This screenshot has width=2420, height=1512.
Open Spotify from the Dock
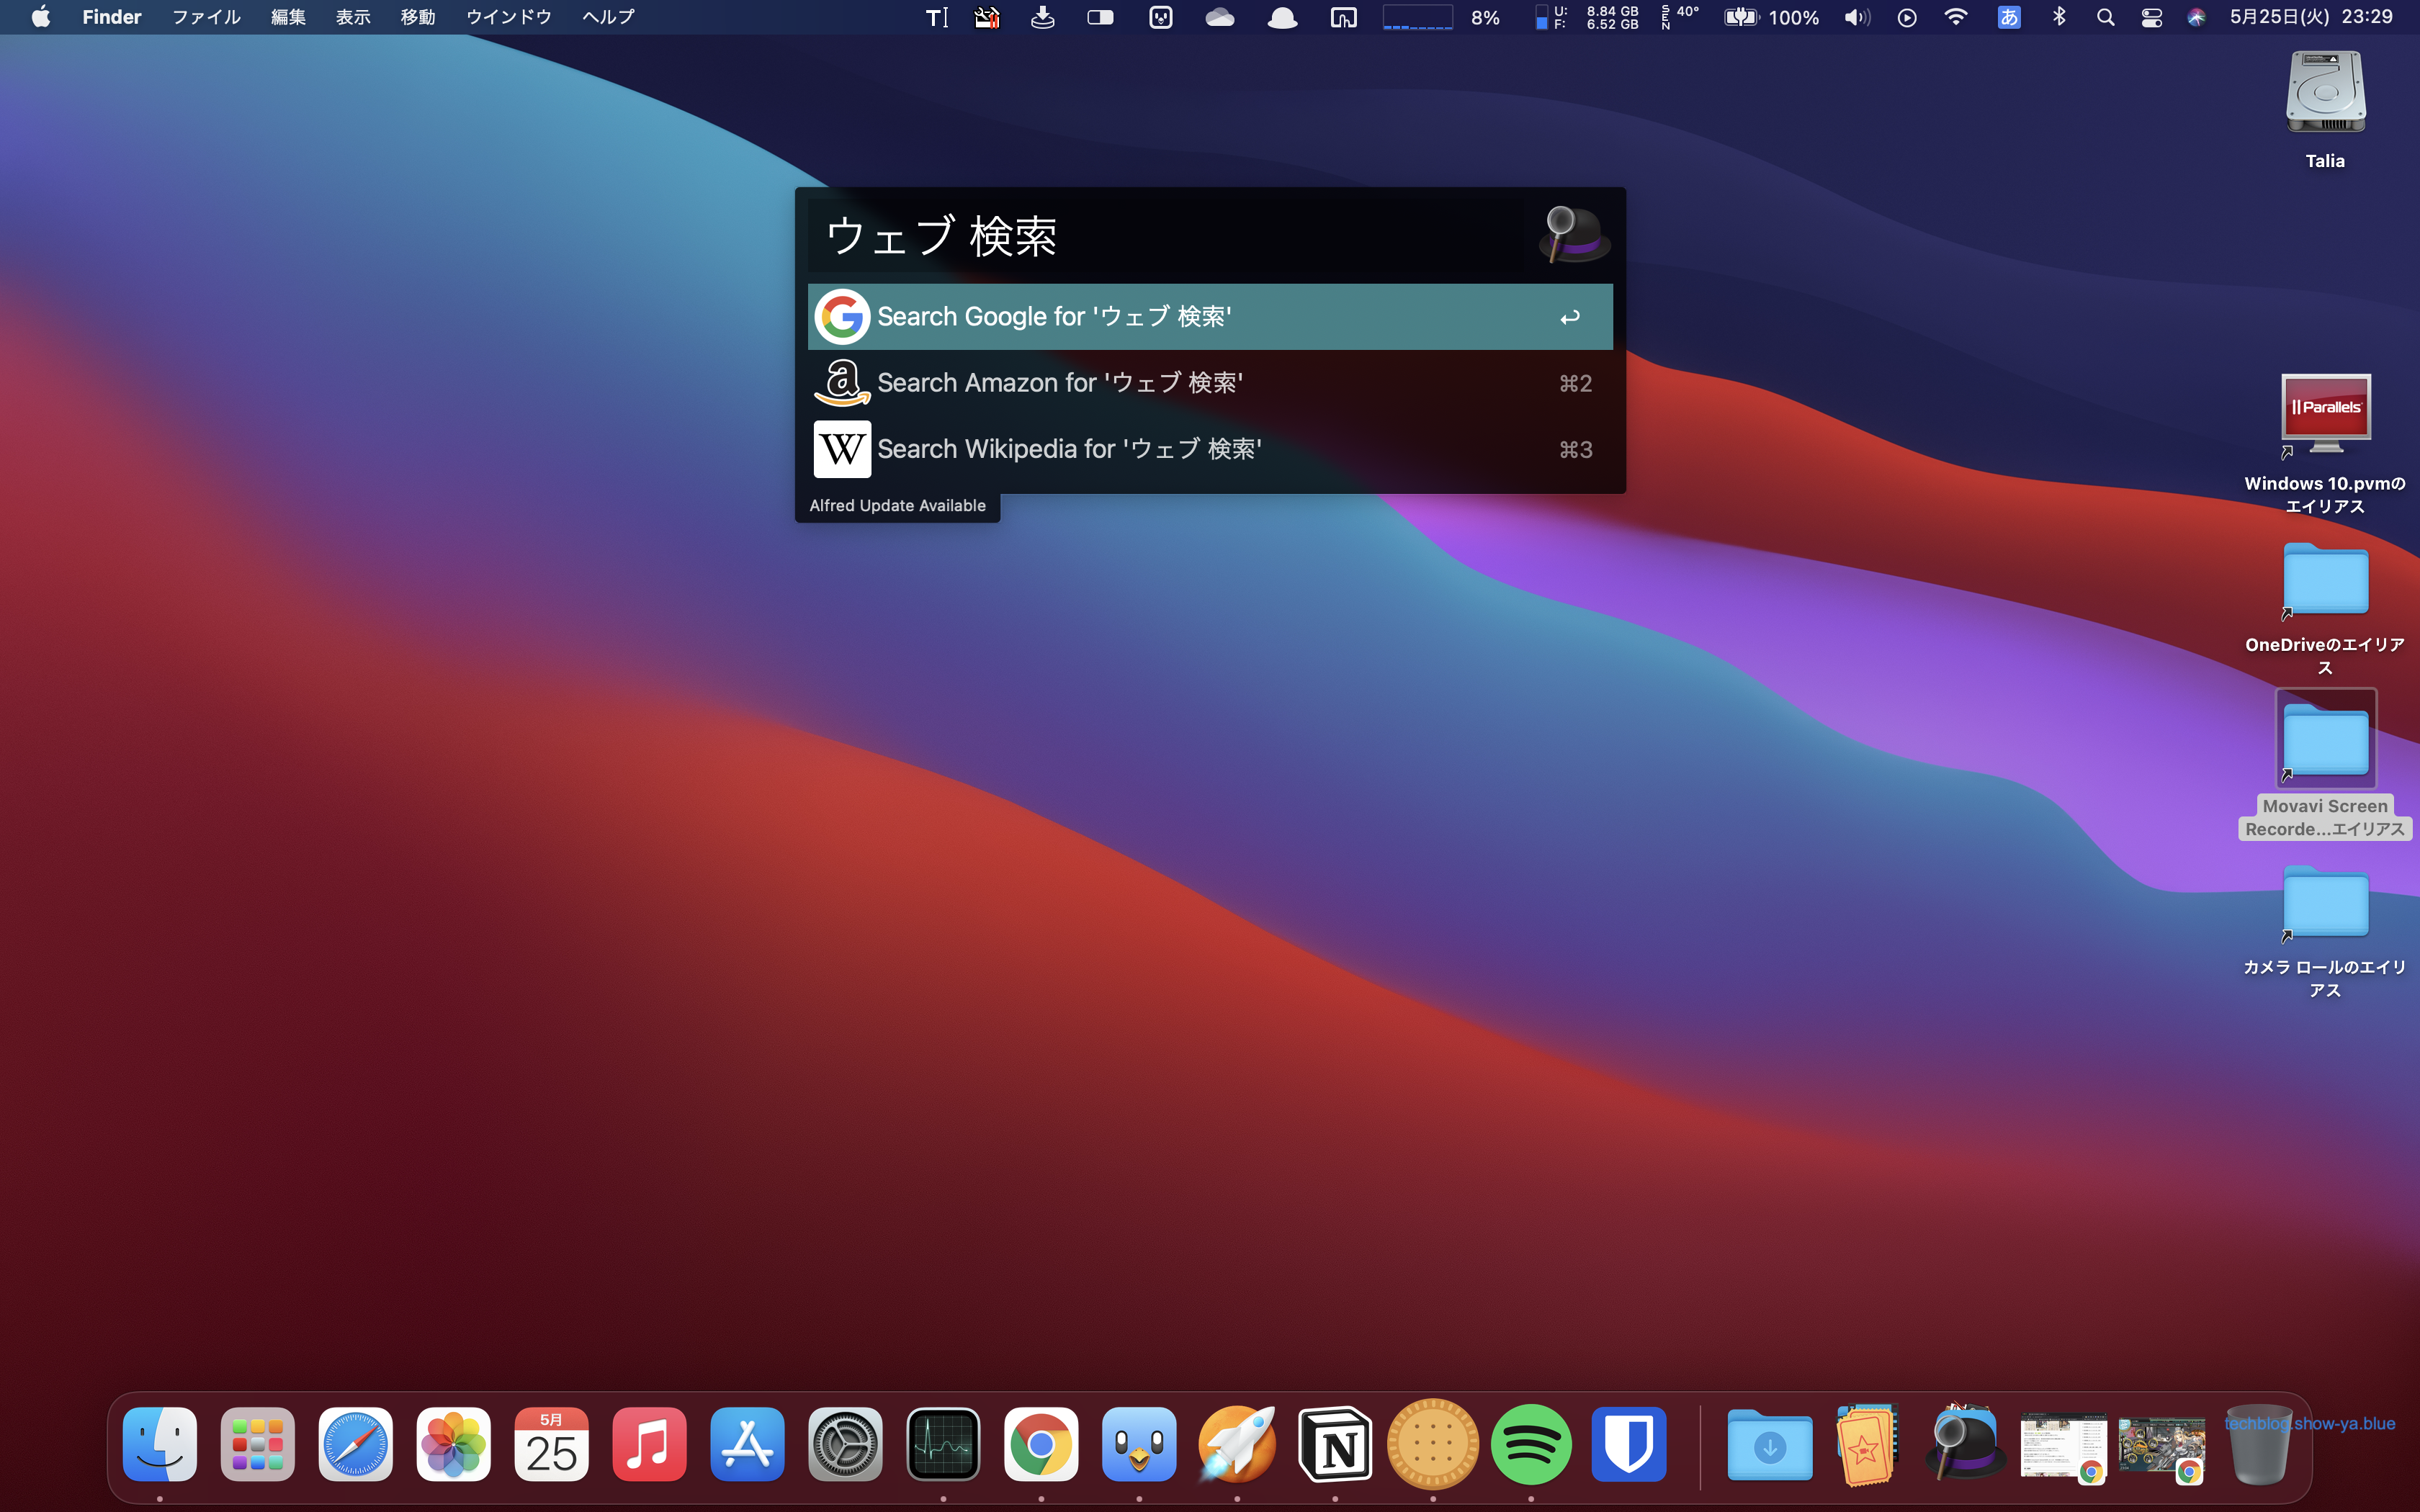coord(1530,1444)
